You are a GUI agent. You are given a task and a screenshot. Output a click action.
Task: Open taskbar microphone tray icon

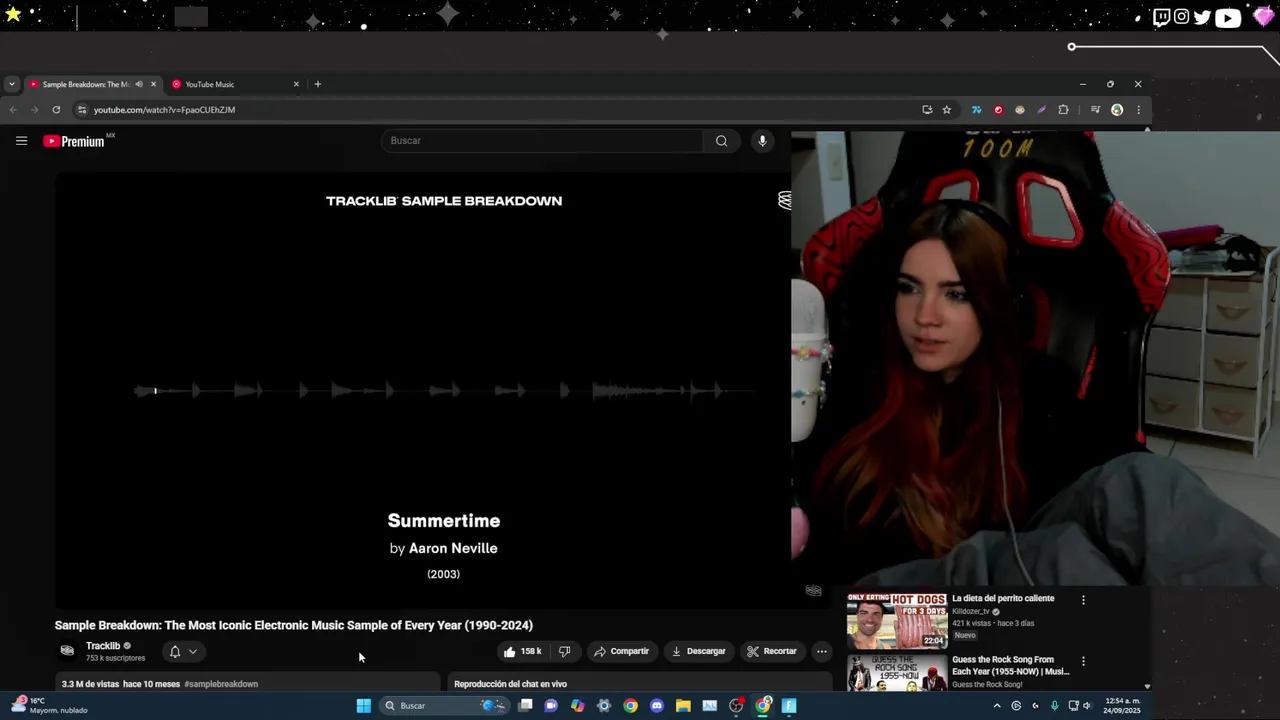point(1054,706)
